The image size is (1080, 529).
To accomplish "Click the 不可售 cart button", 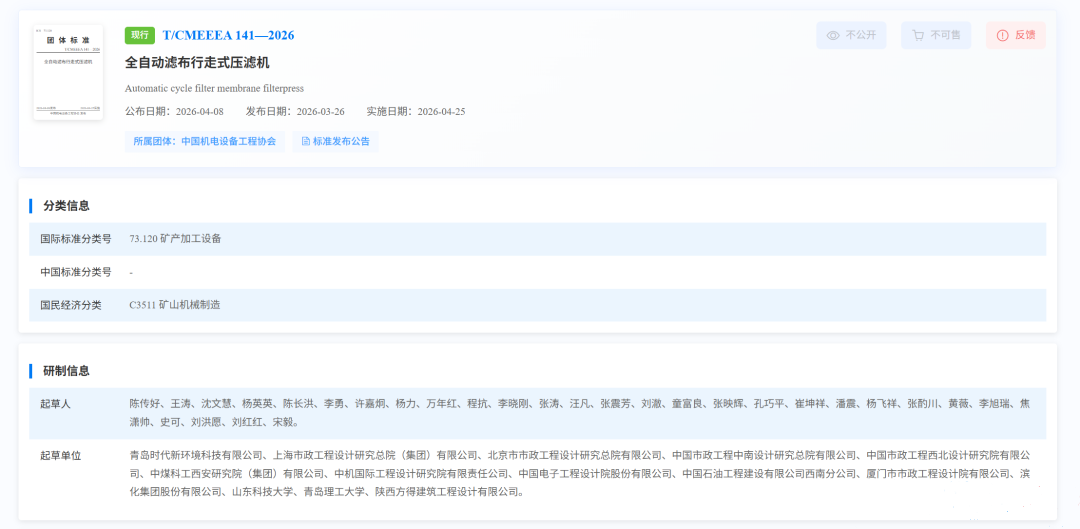I will click(x=936, y=35).
